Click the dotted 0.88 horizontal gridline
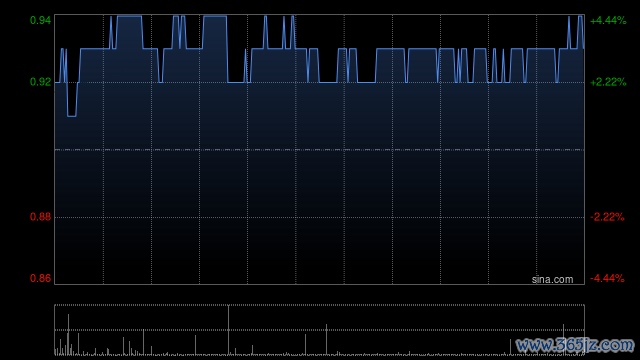The image size is (640, 360). pos(319,218)
